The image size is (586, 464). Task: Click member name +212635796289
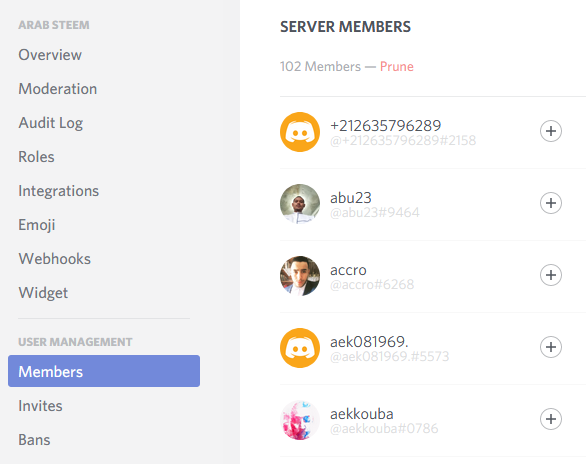pos(386,126)
